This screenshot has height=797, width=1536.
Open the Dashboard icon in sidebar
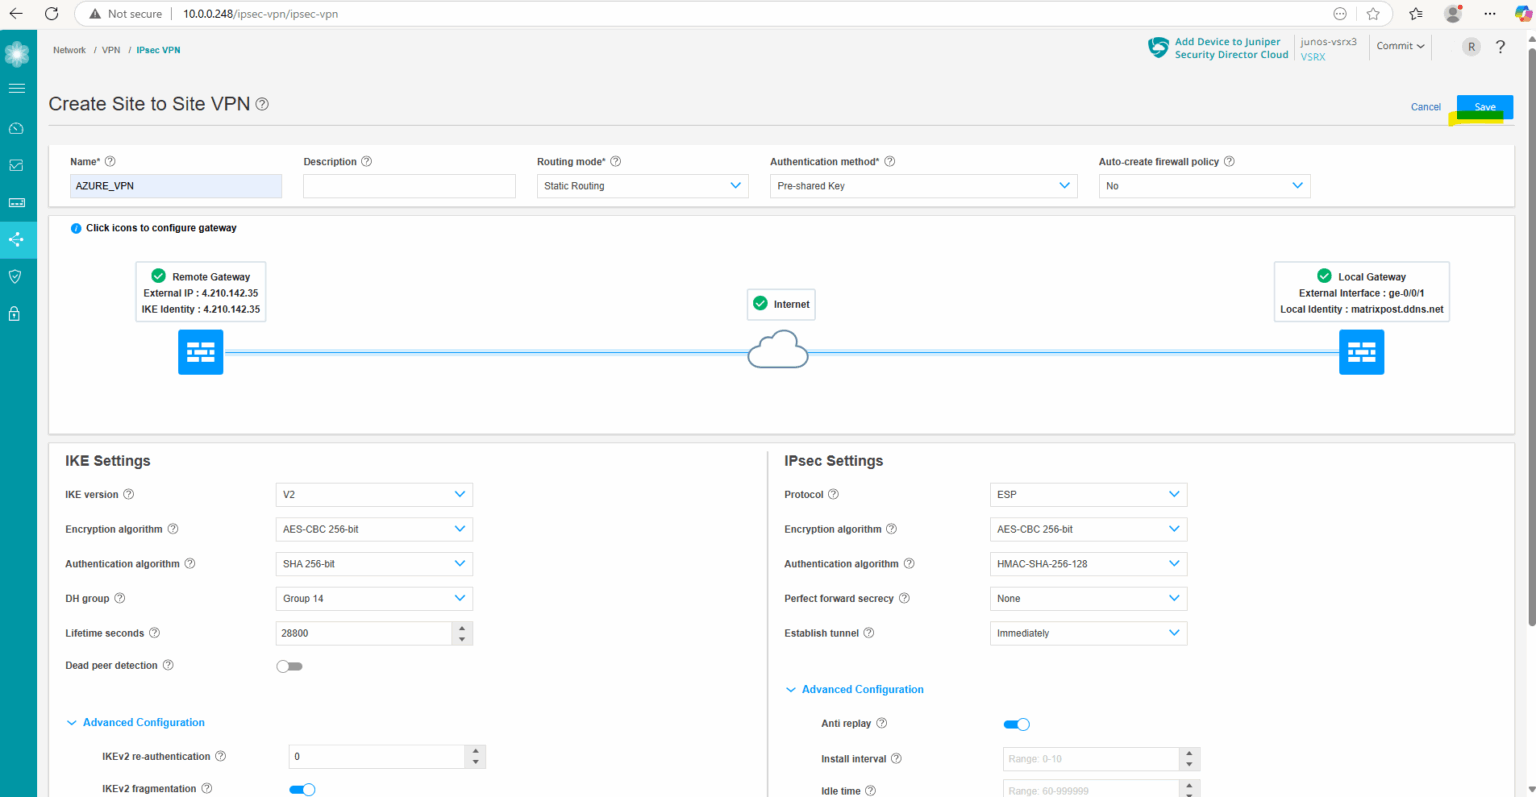[x=16, y=127]
